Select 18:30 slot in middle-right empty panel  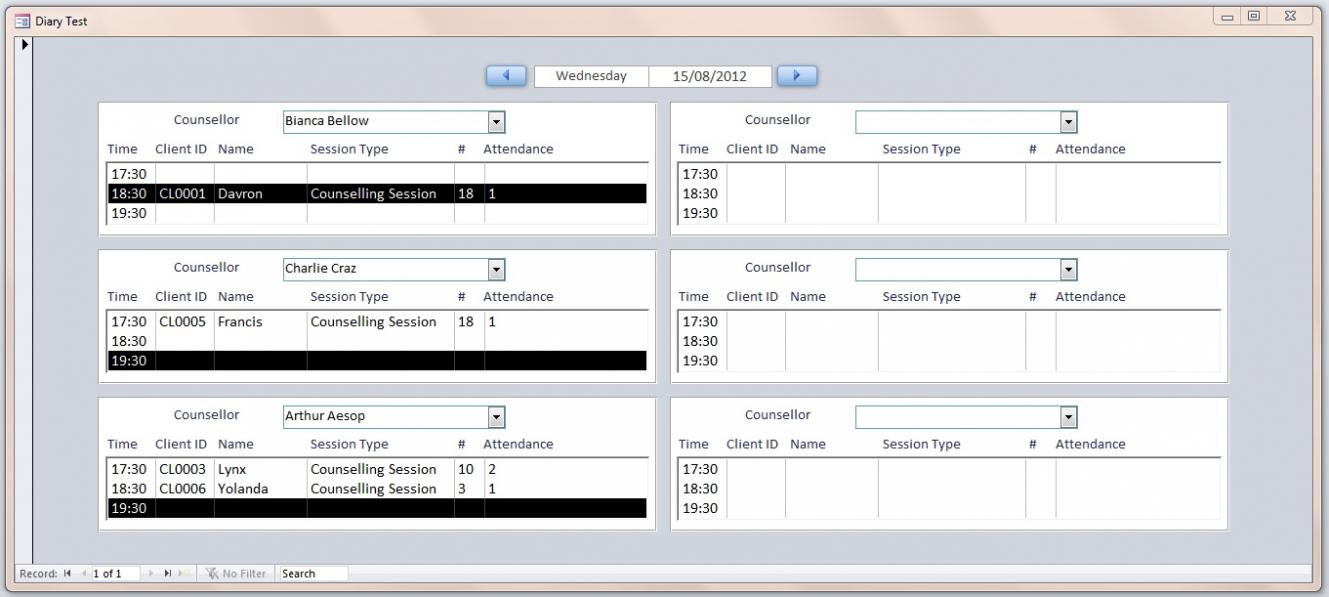point(949,341)
